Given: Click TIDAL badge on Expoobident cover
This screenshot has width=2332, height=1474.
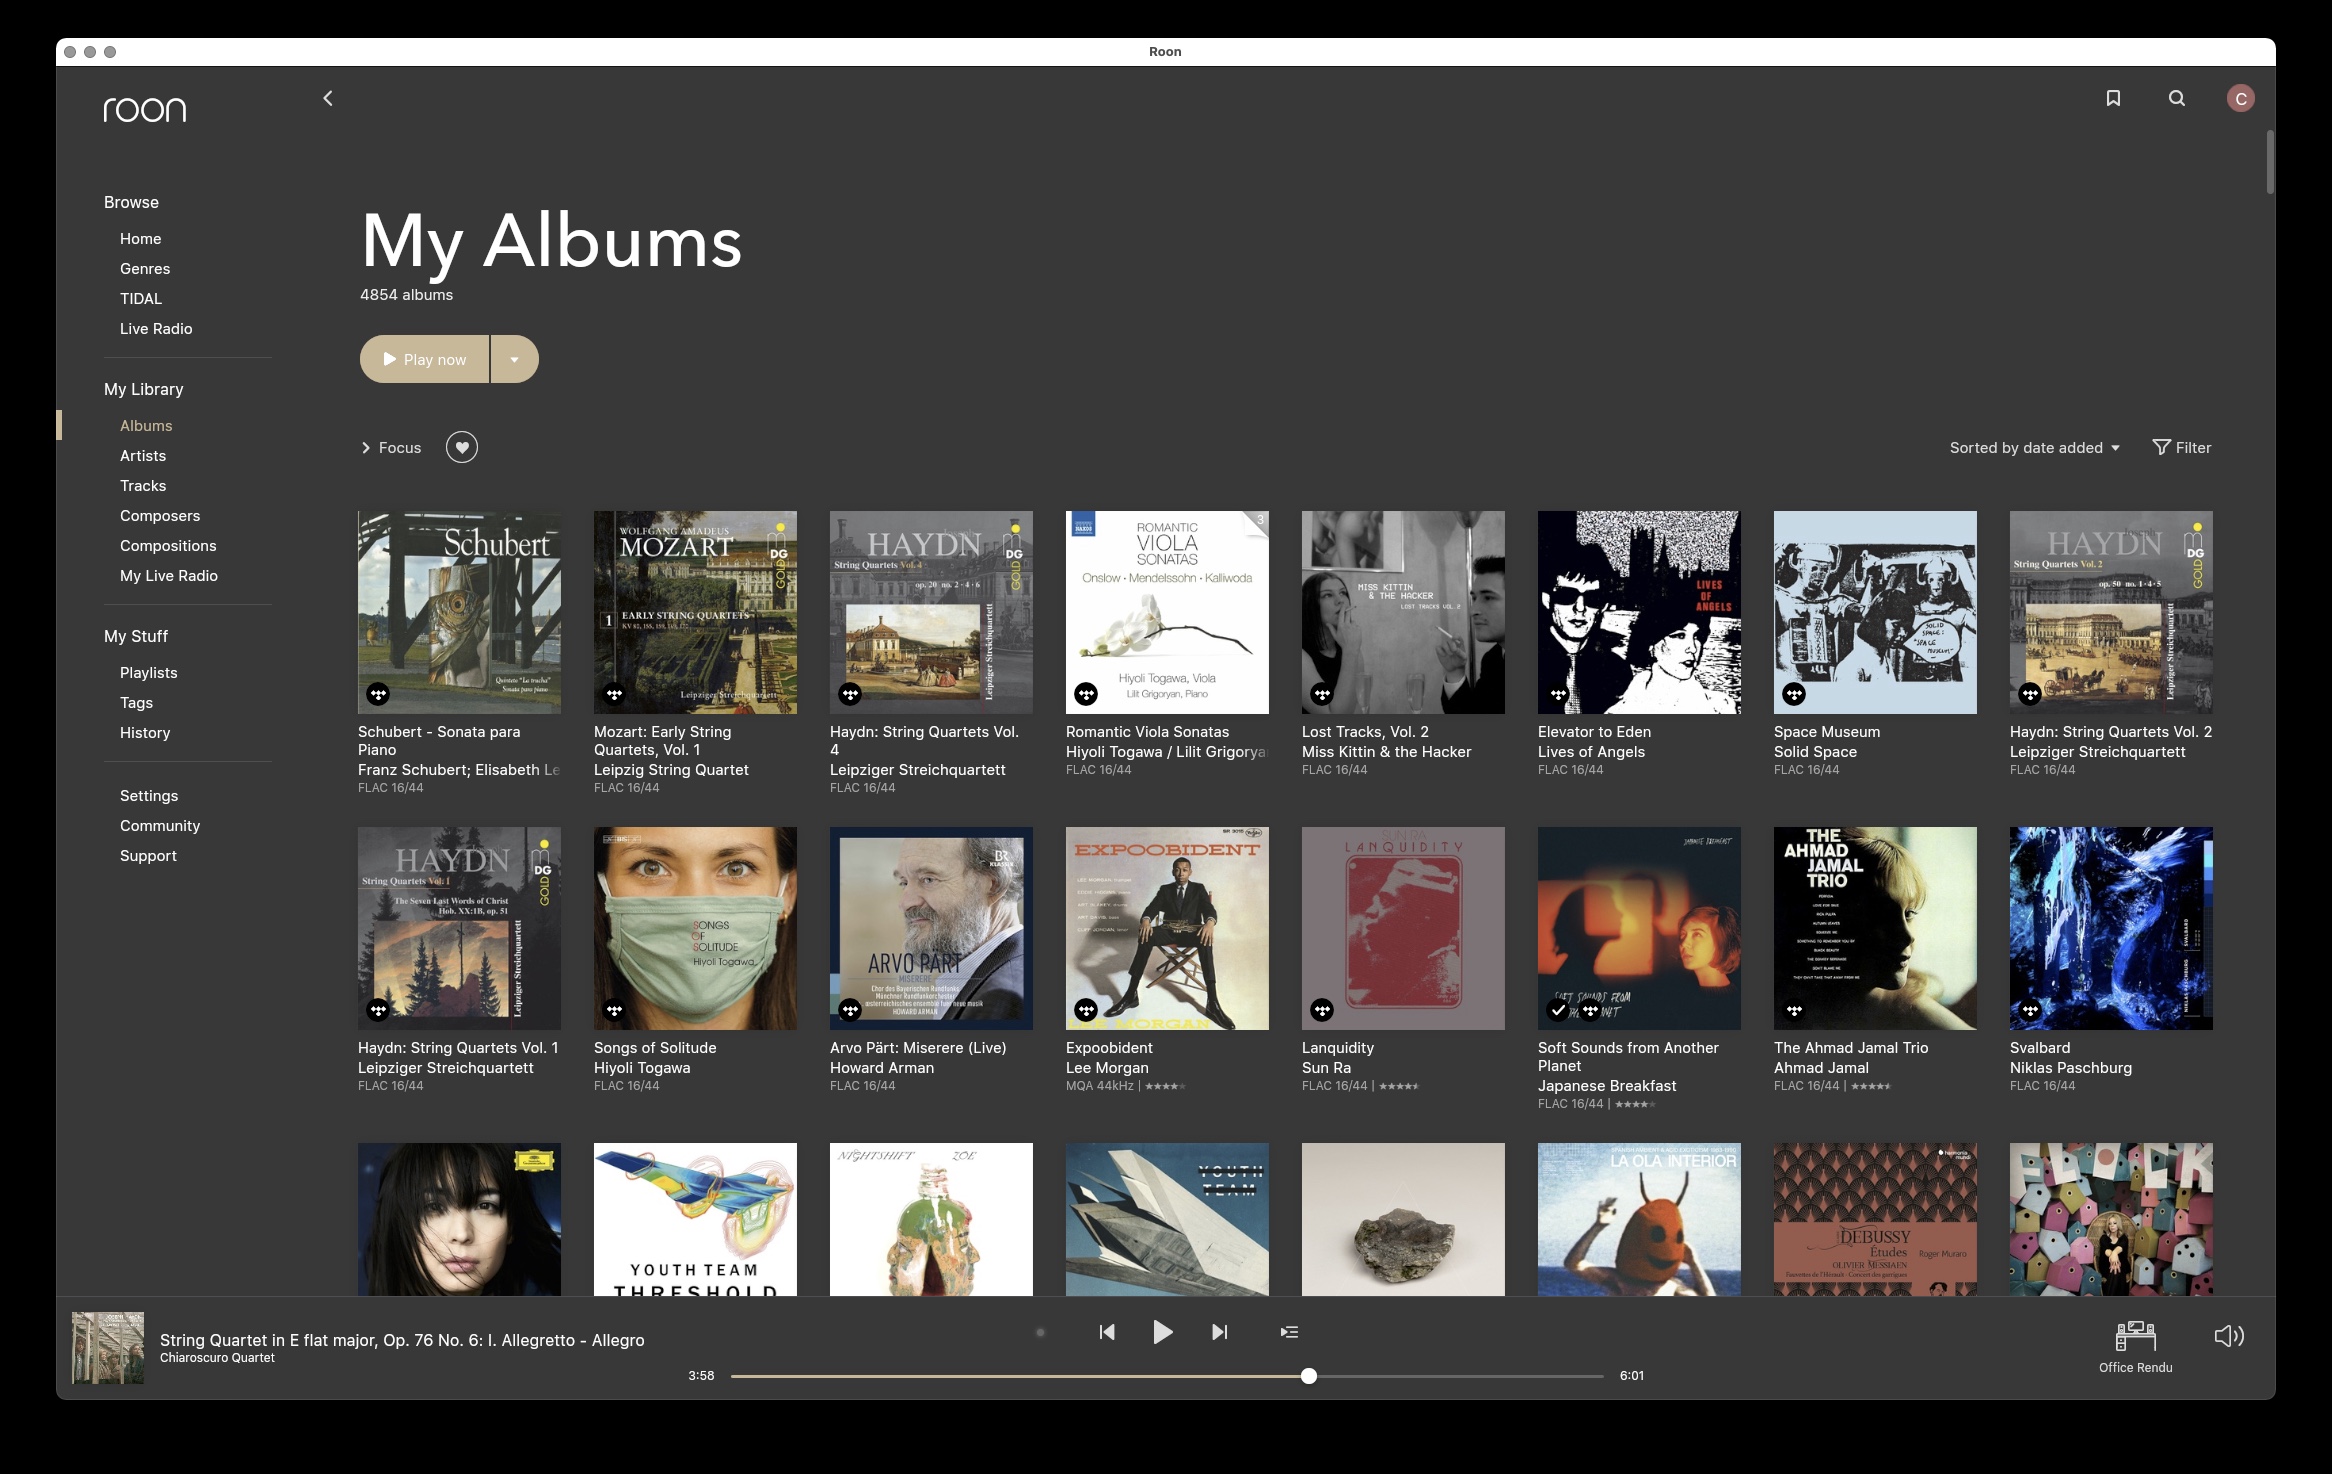Looking at the screenshot, I should point(1086,1009).
